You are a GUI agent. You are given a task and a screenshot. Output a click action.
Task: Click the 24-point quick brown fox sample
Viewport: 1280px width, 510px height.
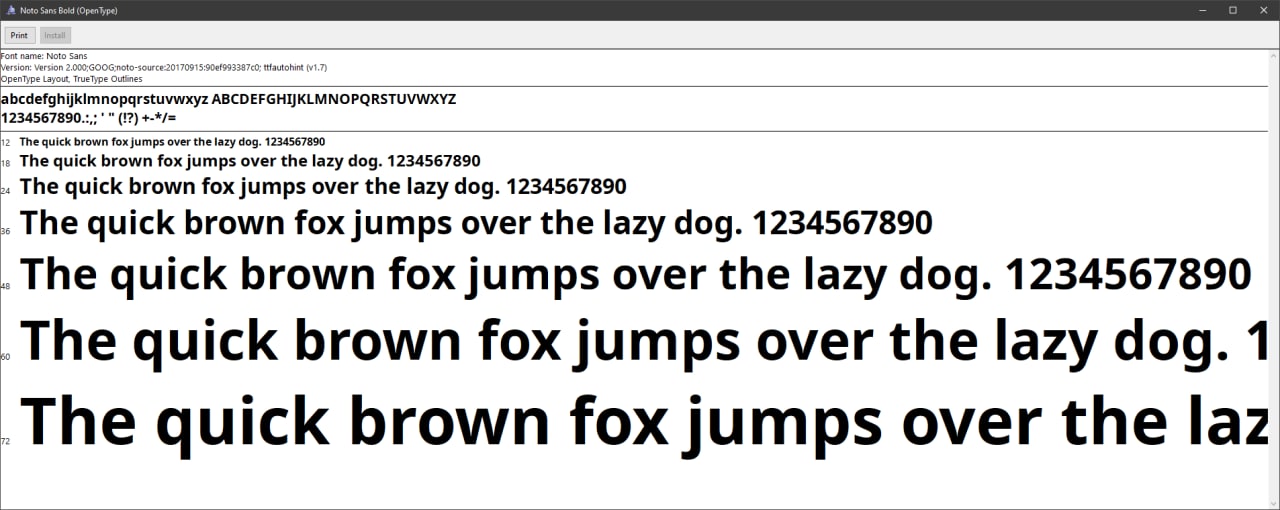coord(323,187)
